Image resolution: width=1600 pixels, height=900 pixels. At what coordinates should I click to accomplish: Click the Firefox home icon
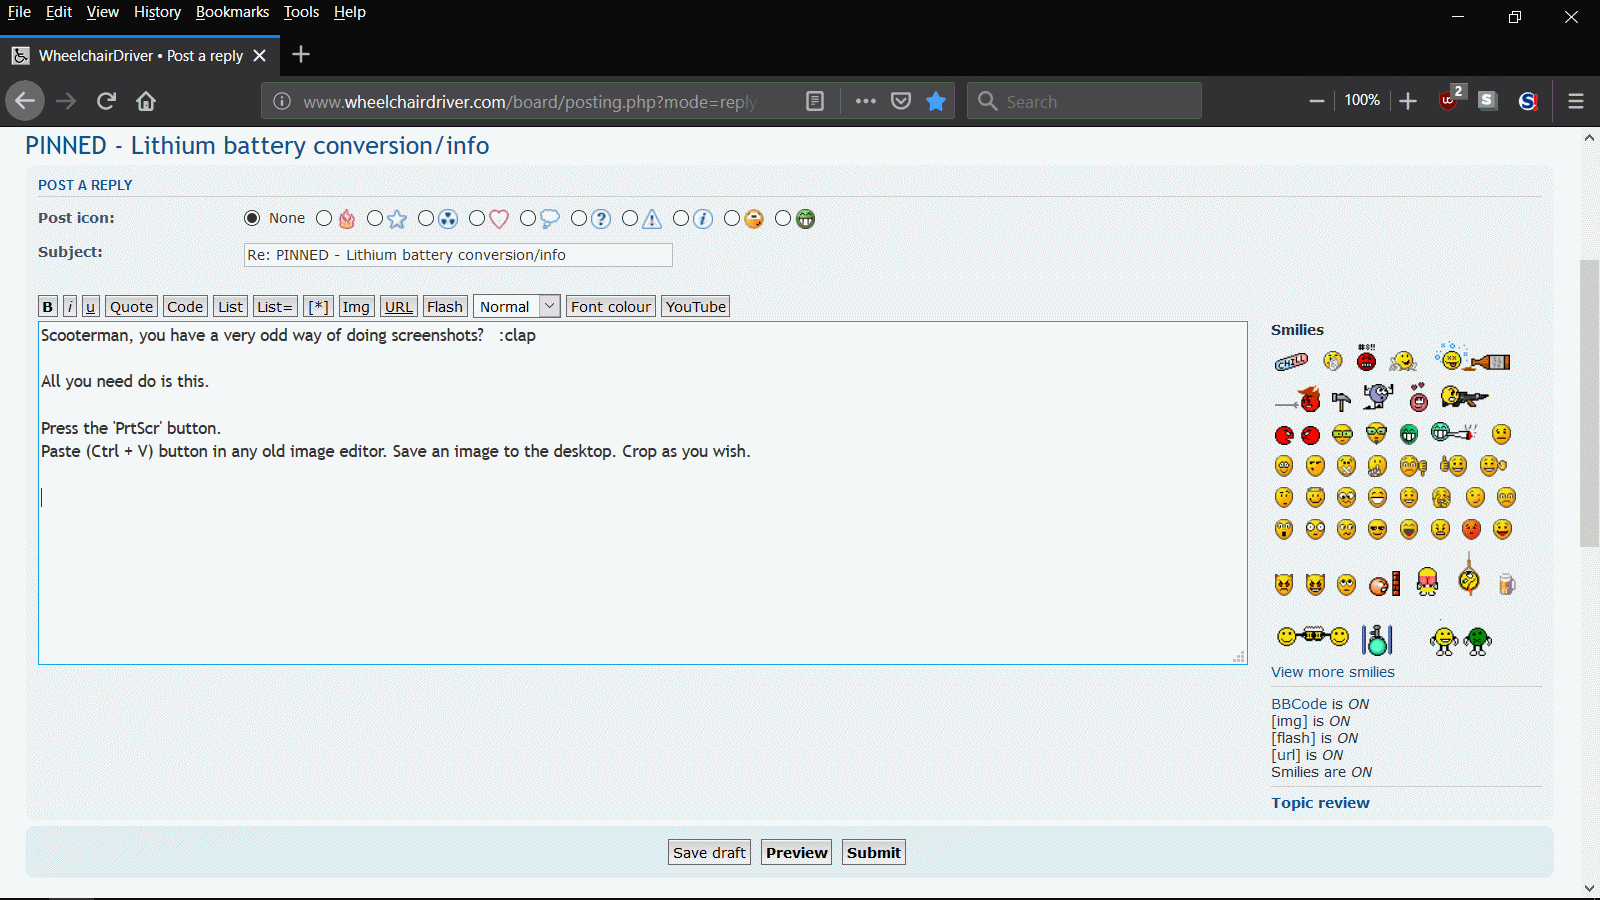146,101
